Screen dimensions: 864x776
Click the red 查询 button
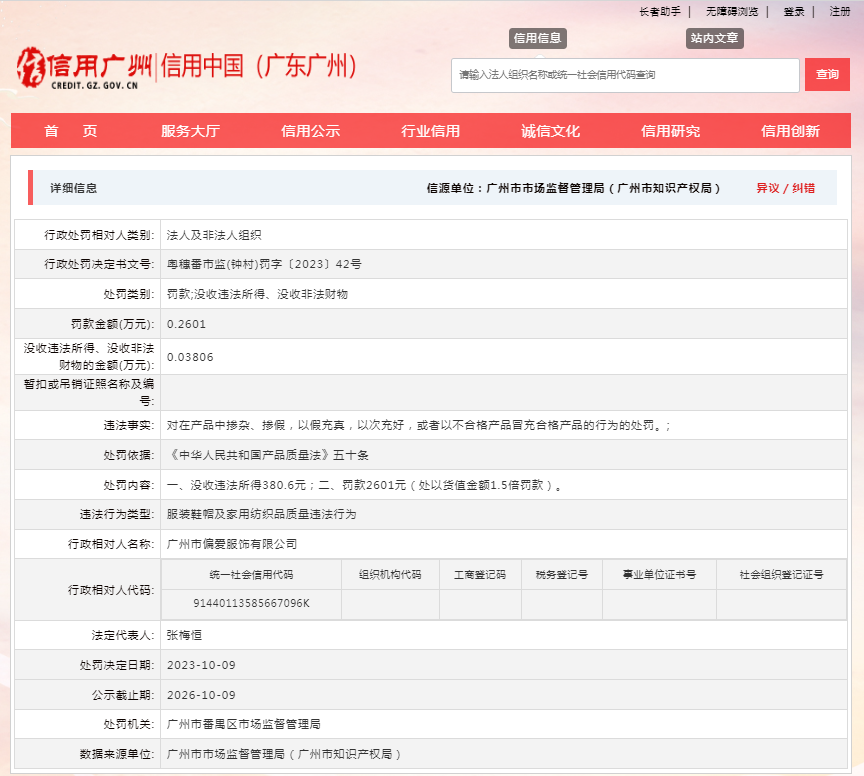827,74
